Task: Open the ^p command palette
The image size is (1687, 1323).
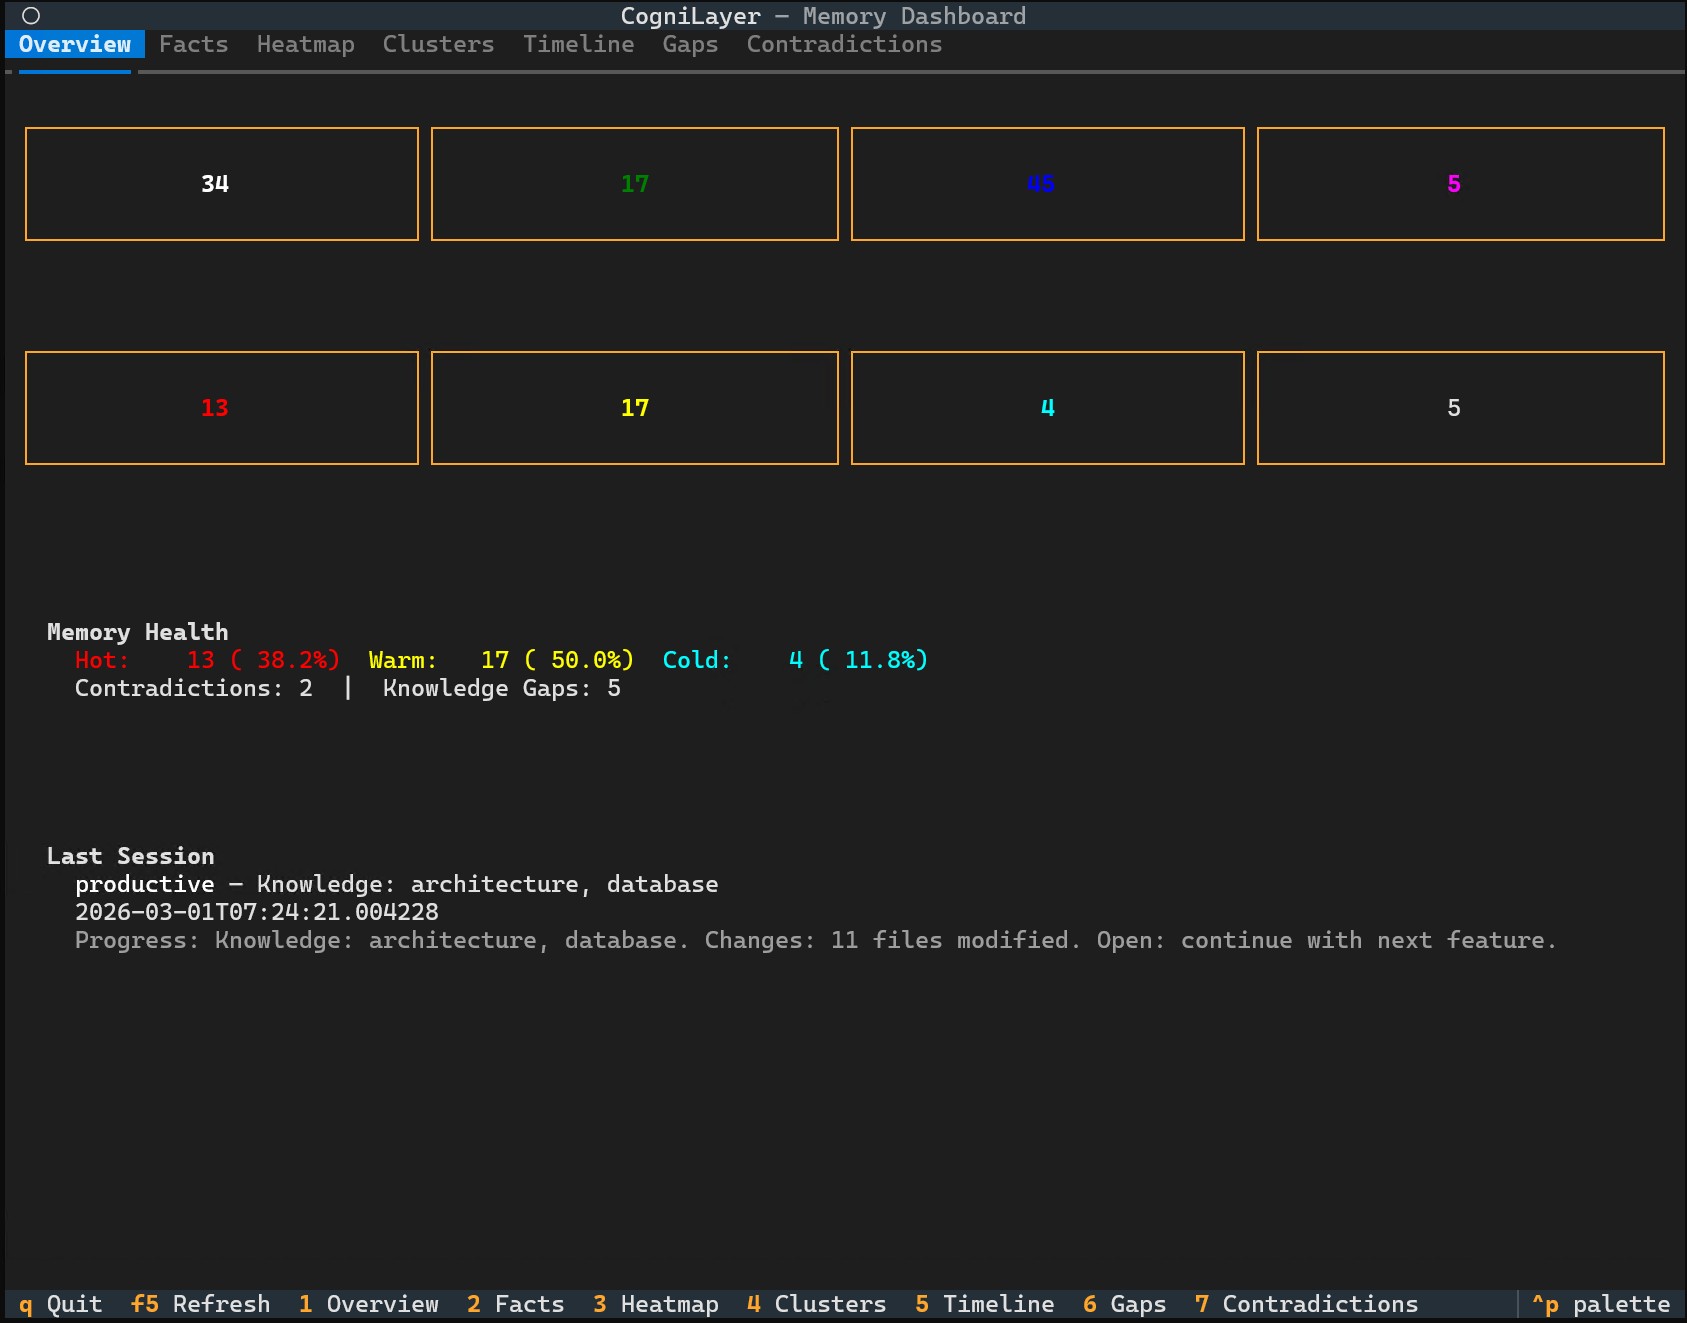Action: 1601,1304
